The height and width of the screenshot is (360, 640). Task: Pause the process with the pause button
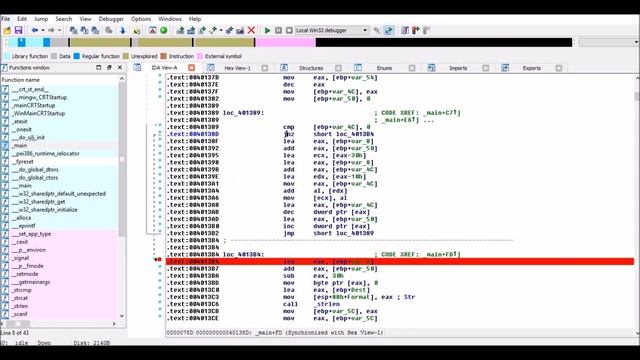[278, 30]
